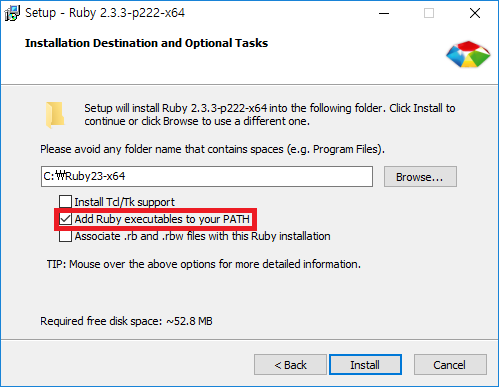Click the Ruby gem logo
This screenshot has width=499, height=387.
[x=468, y=55]
